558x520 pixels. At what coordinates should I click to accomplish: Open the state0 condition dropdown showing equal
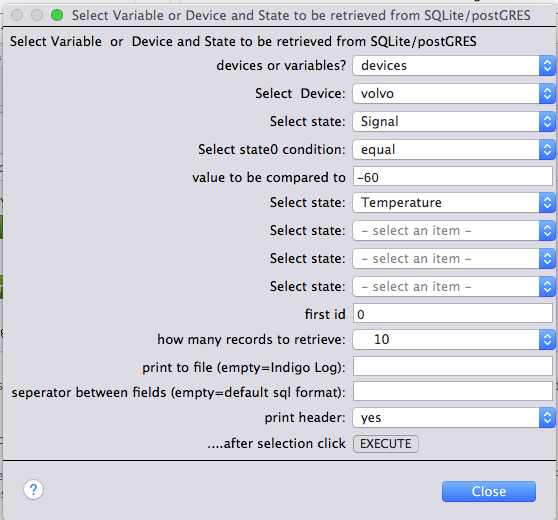[454, 149]
